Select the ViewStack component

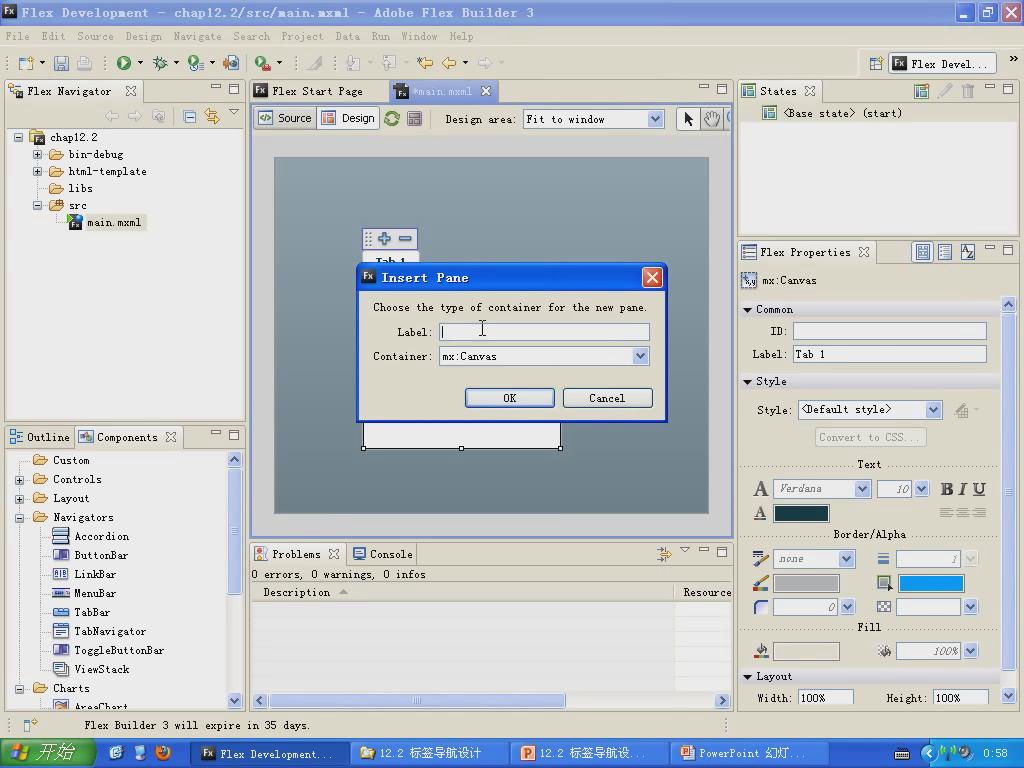(x=91, y=669)
